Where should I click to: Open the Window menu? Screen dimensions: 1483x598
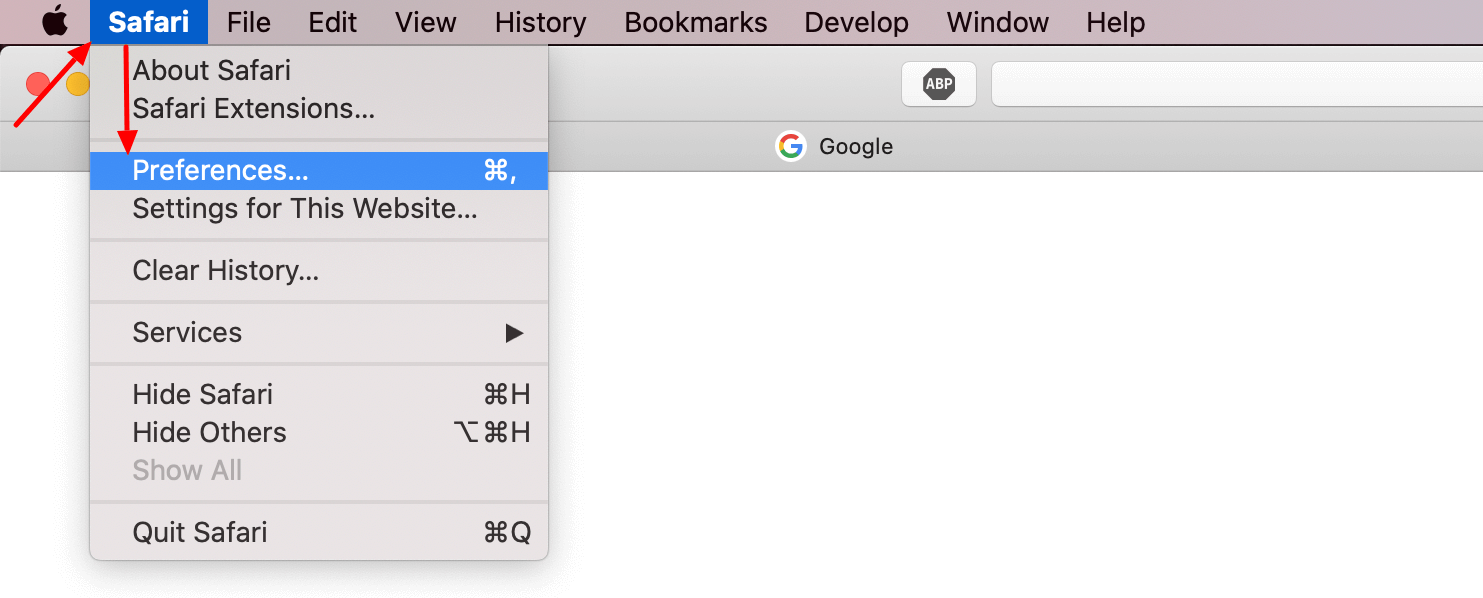click(x=998, y=22)
